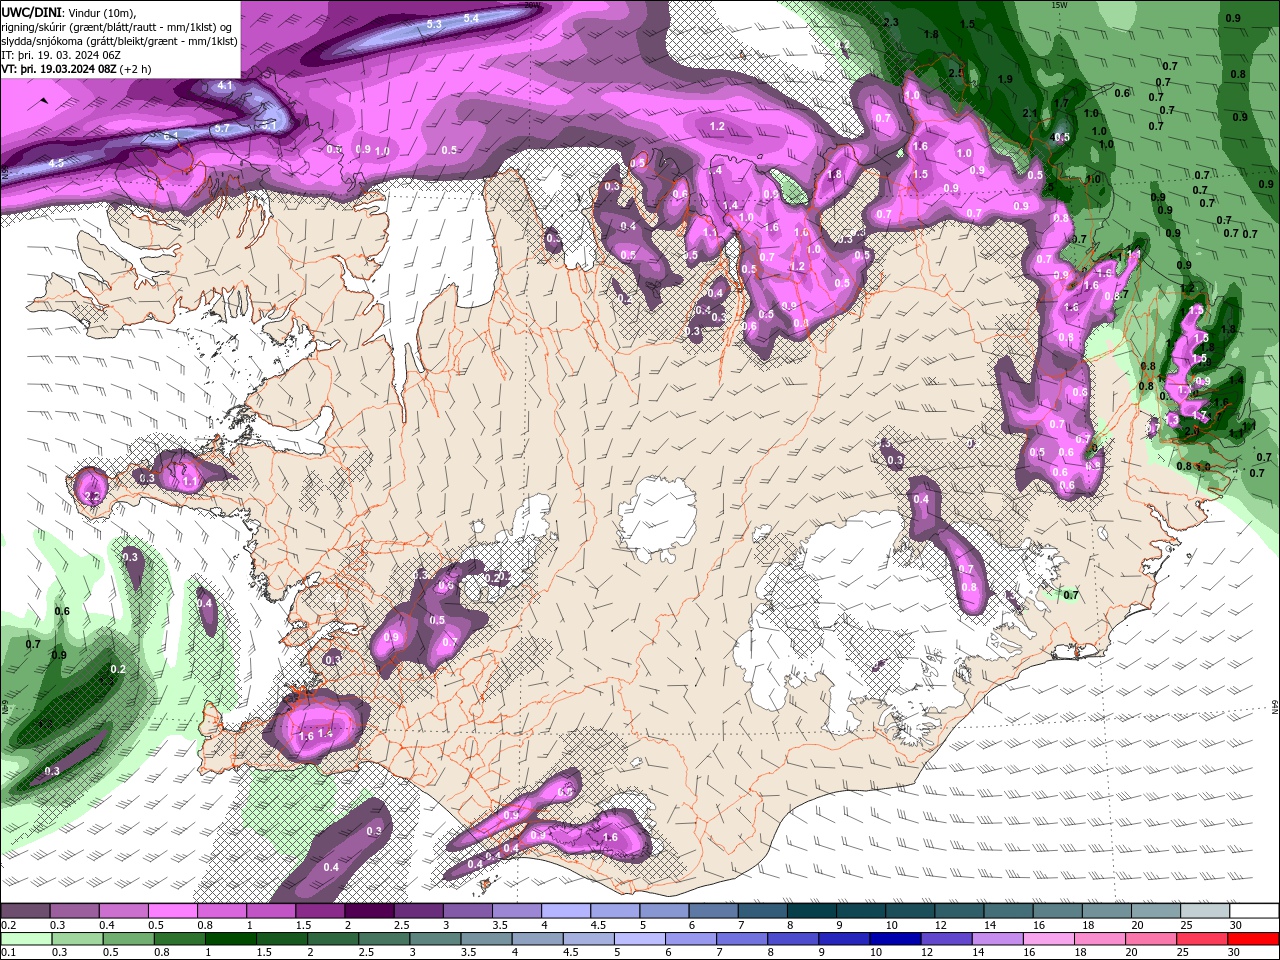Pick the bright red swatch above 30, lower scale
1280x960 pixels.
(x=1254, y=938)
